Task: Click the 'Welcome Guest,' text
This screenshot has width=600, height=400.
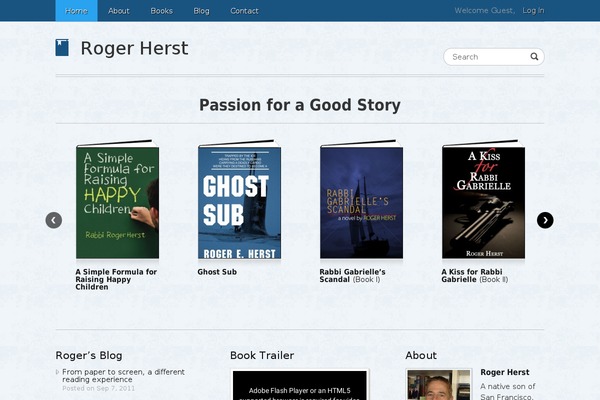Action: [x=484, y=11]
